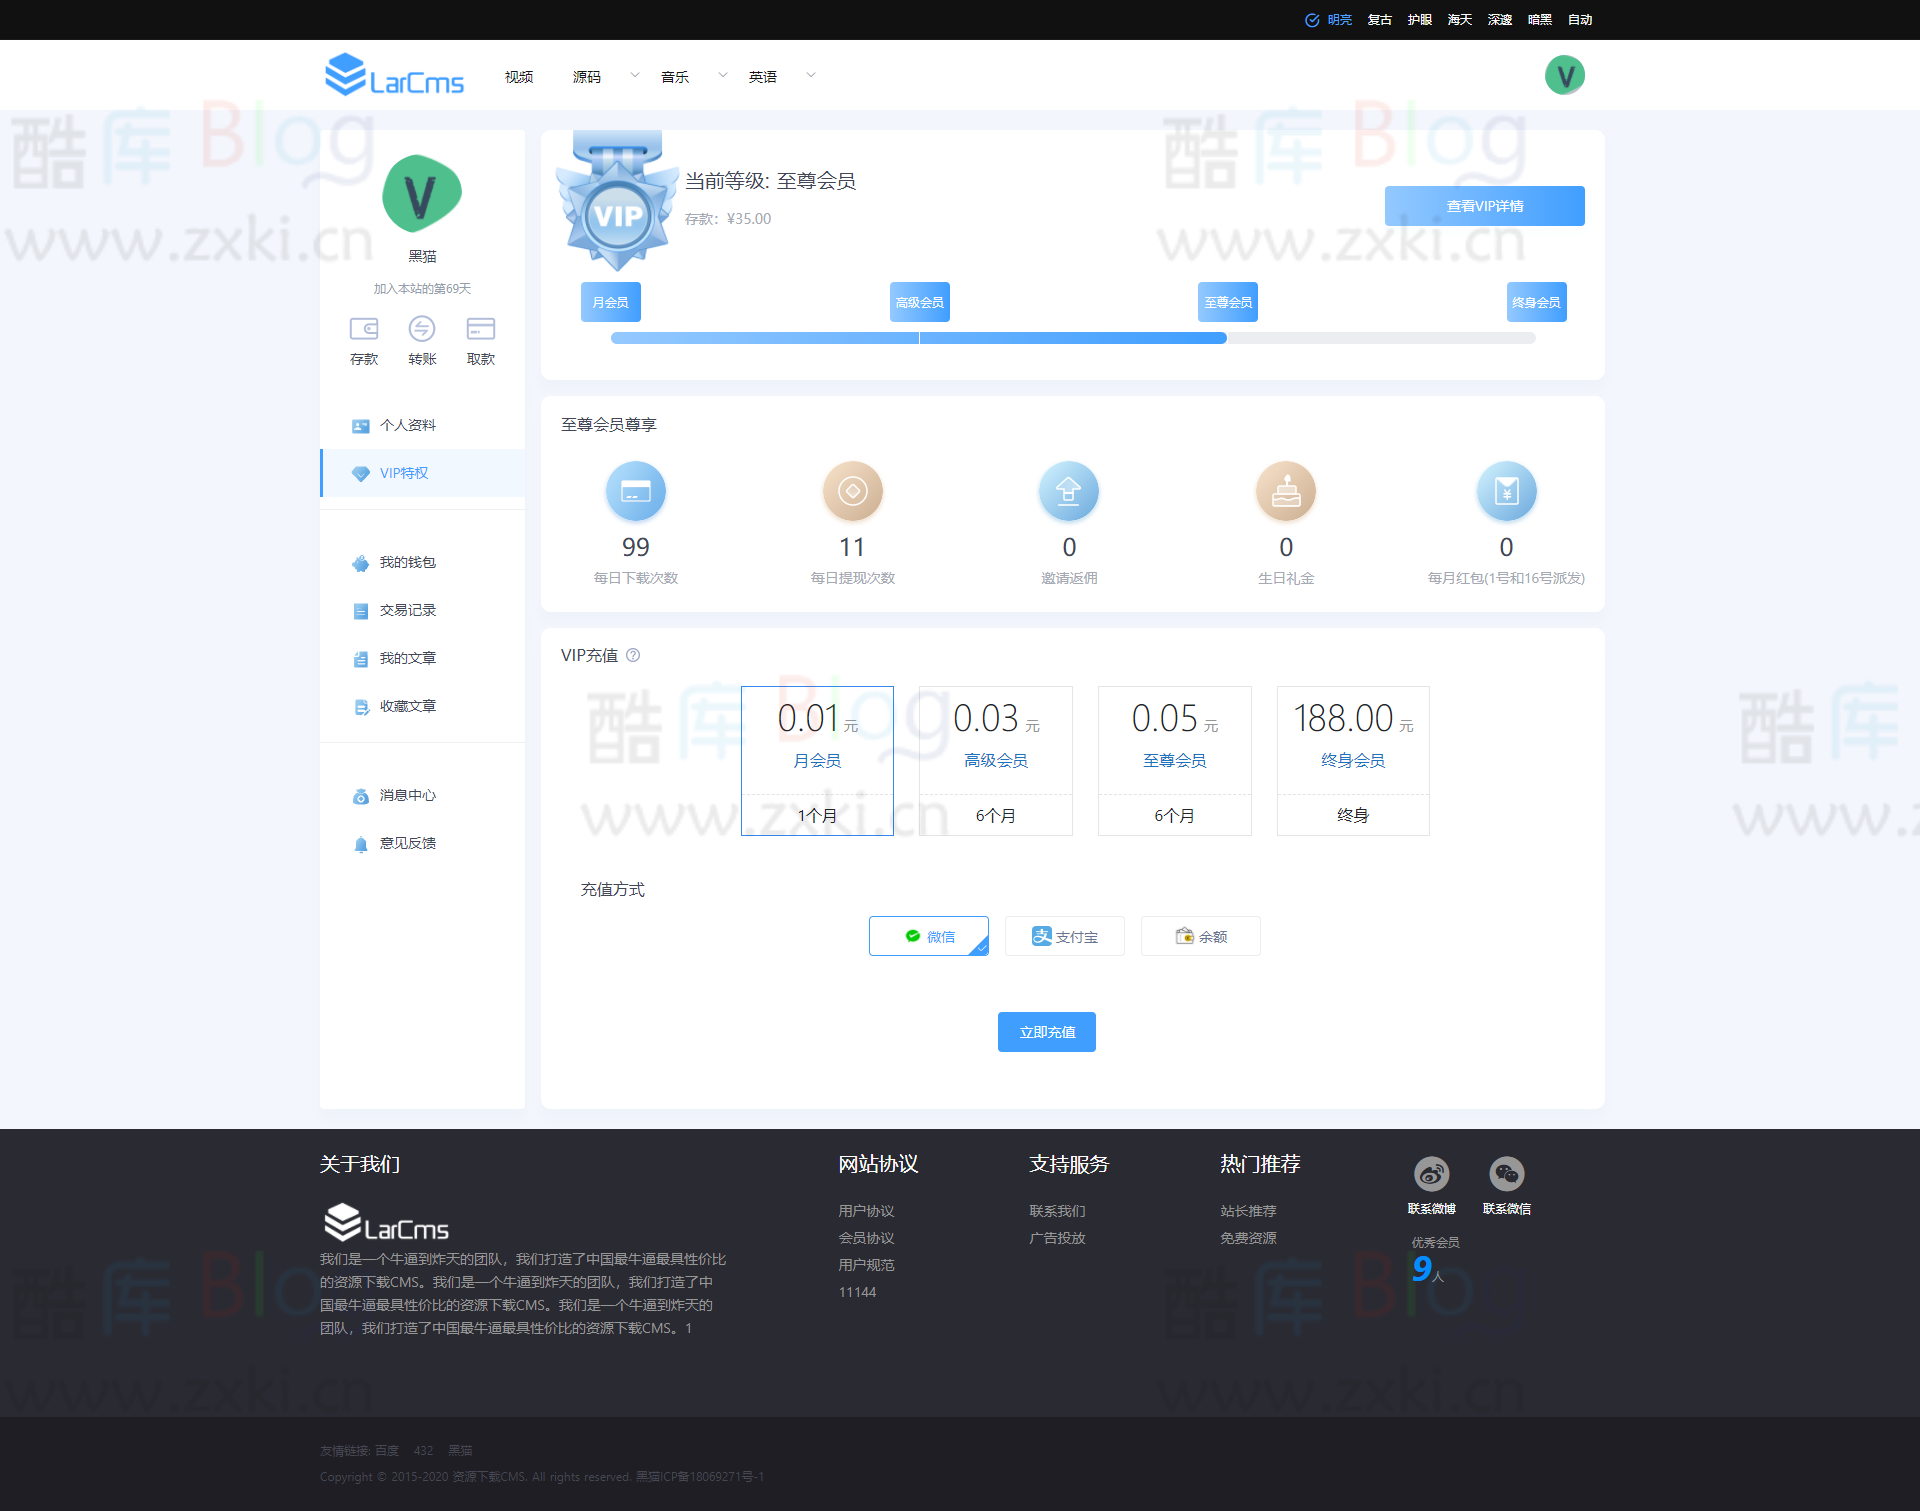Click the transfer (转账) icon

click(422, 329)
